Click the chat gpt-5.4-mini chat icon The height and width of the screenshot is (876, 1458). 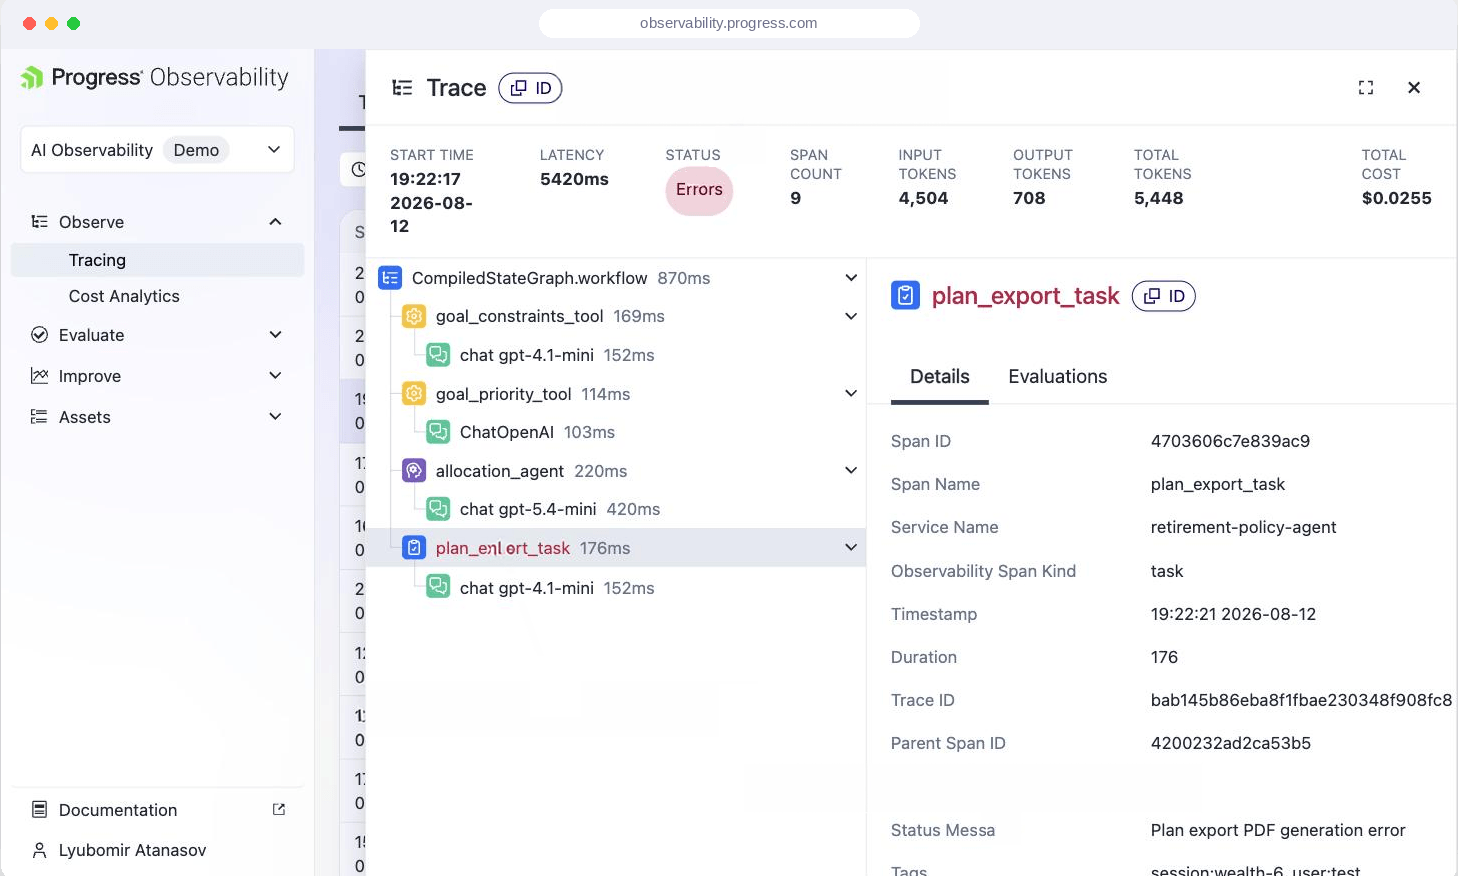tap(438, 509)
